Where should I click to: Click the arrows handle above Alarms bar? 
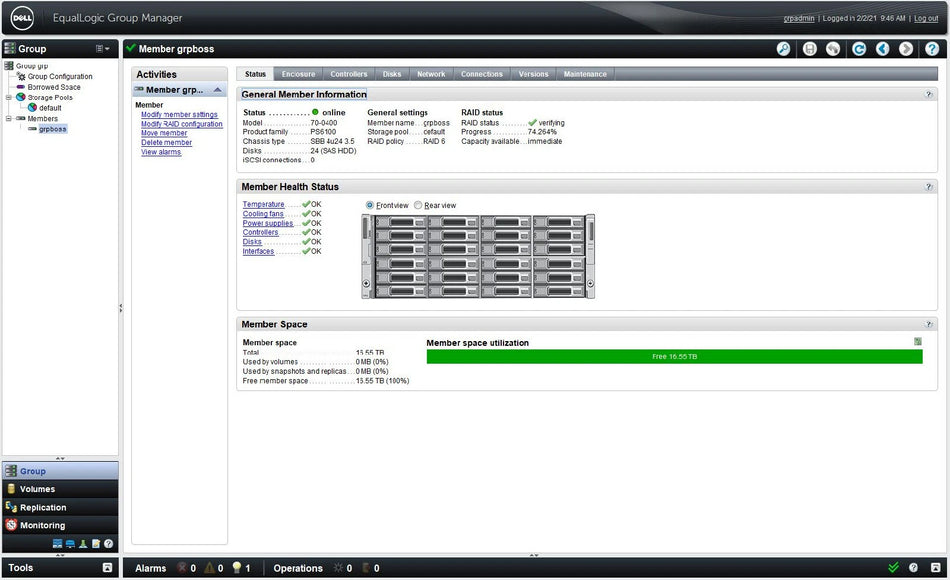click(534, 555)
